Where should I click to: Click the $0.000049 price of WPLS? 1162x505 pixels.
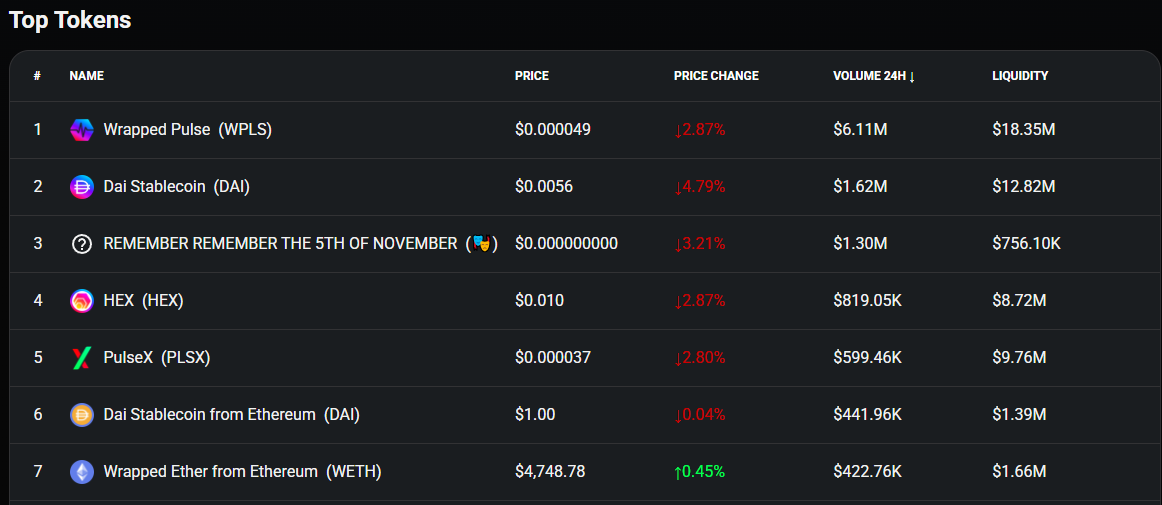tap(553, 130)
